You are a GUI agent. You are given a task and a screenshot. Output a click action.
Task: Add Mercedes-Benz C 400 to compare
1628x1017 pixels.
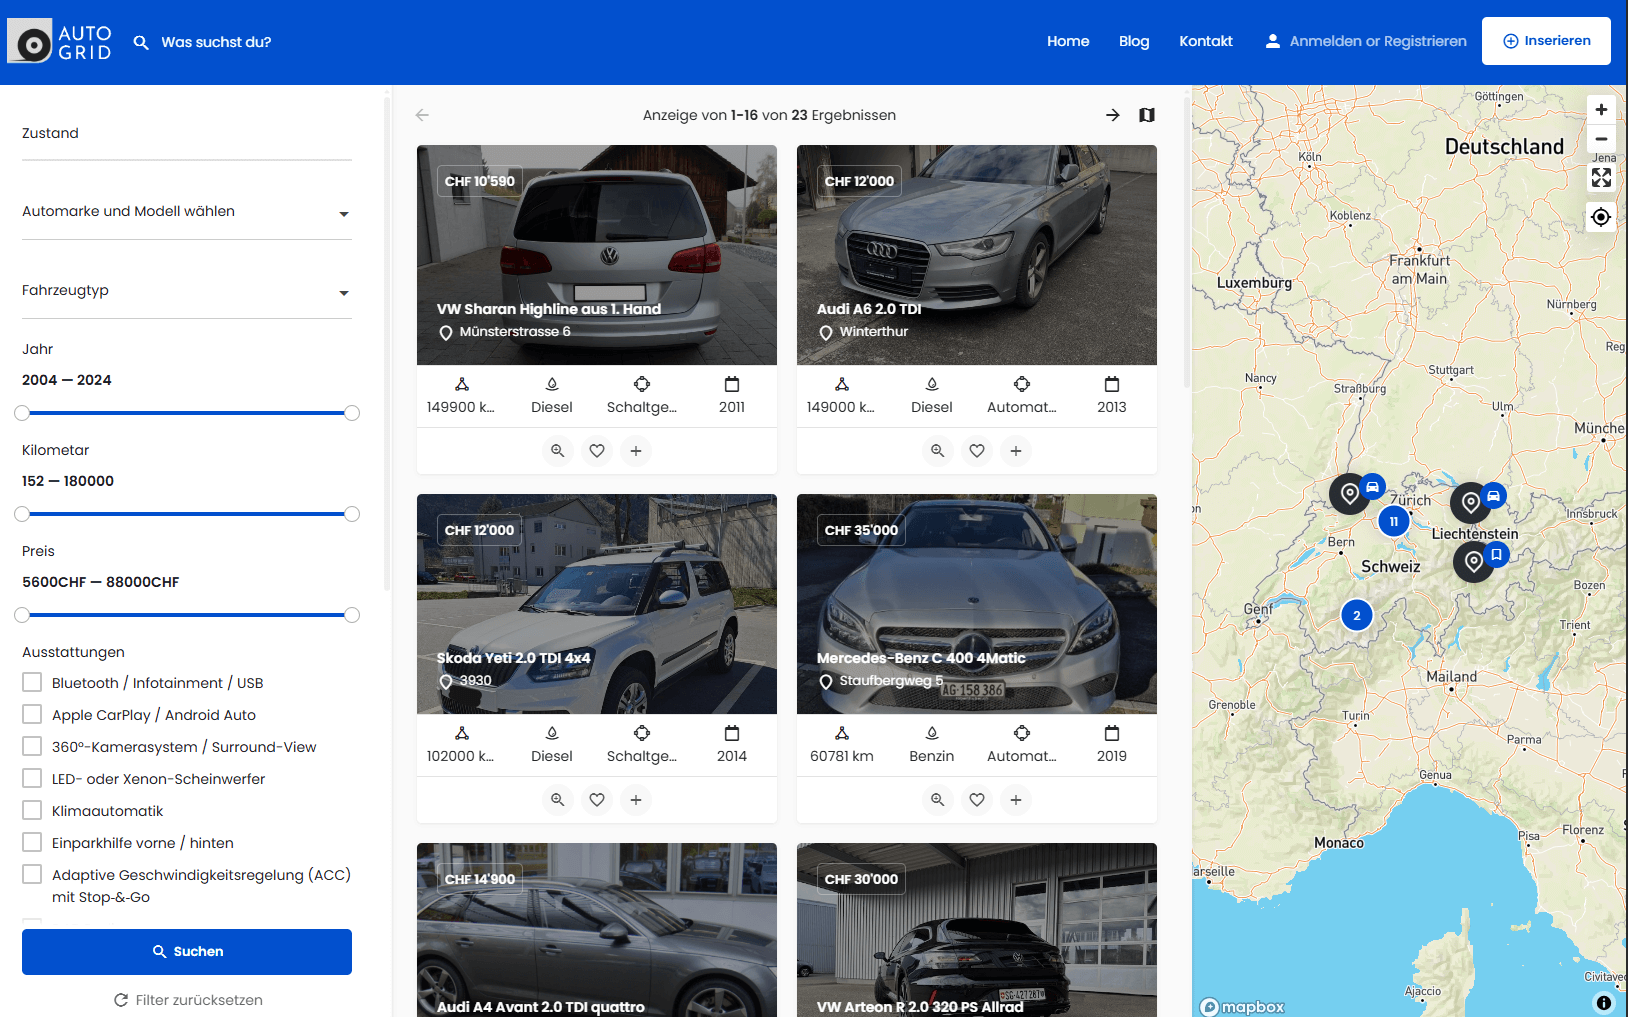tap(1016, 800)
